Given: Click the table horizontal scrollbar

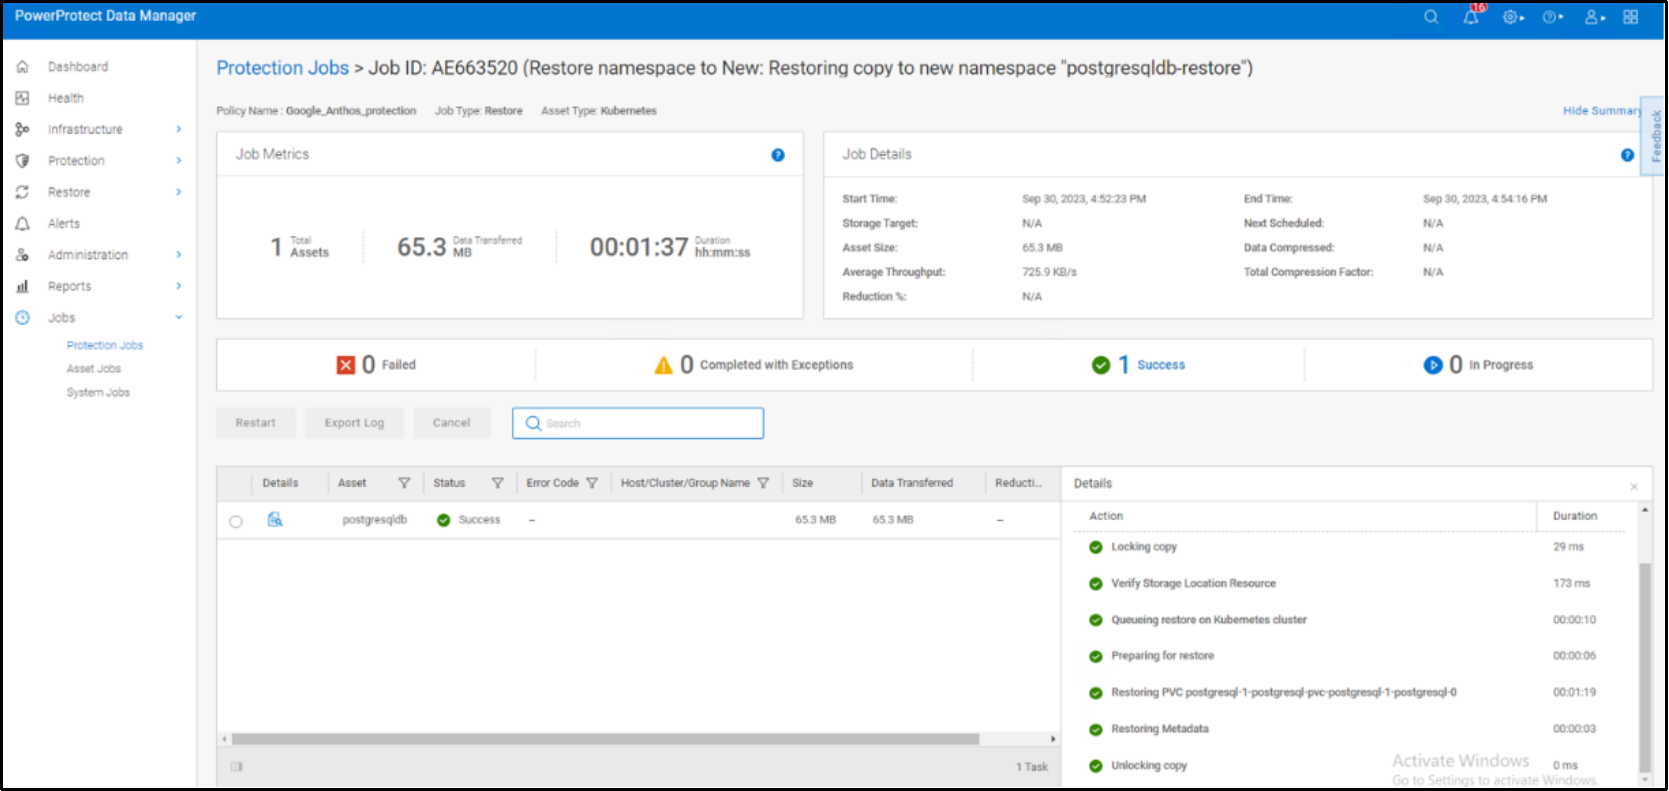Looking at the screenshot, I should coord(605,739).
